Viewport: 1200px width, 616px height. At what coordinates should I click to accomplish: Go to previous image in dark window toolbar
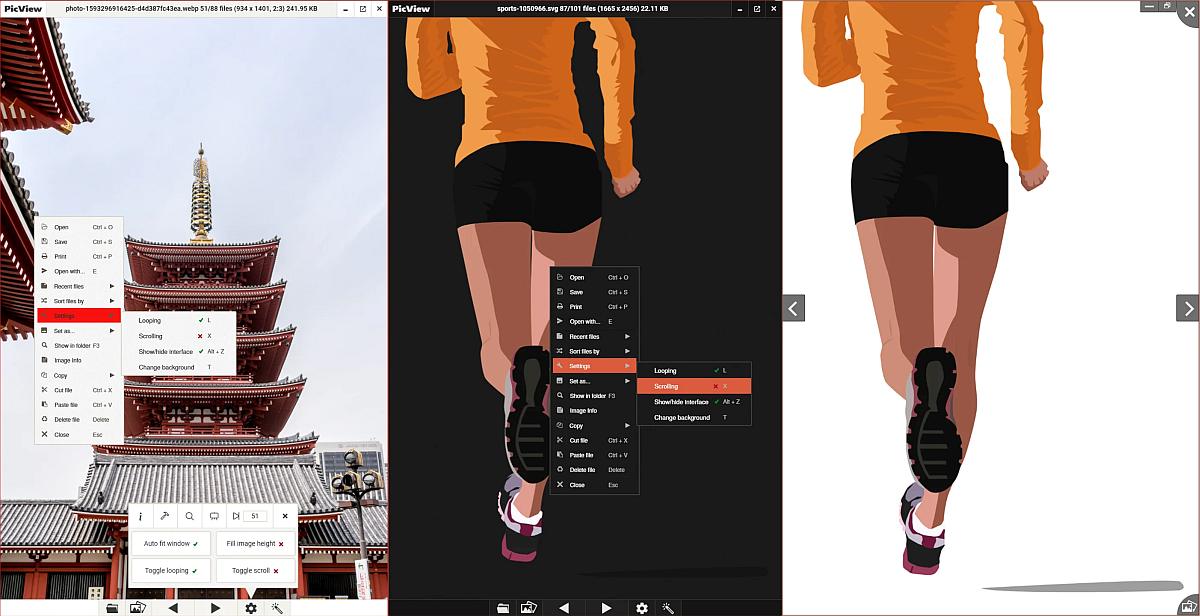coord(564,607)
